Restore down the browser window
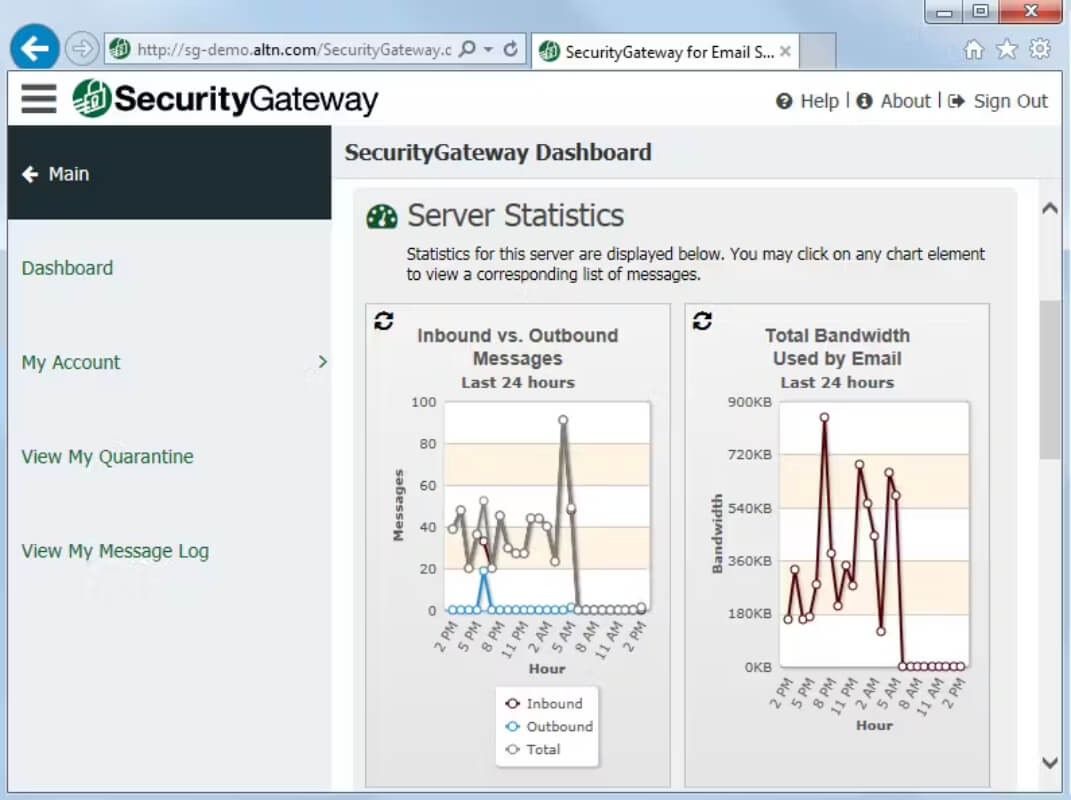 tap(981, 11)
